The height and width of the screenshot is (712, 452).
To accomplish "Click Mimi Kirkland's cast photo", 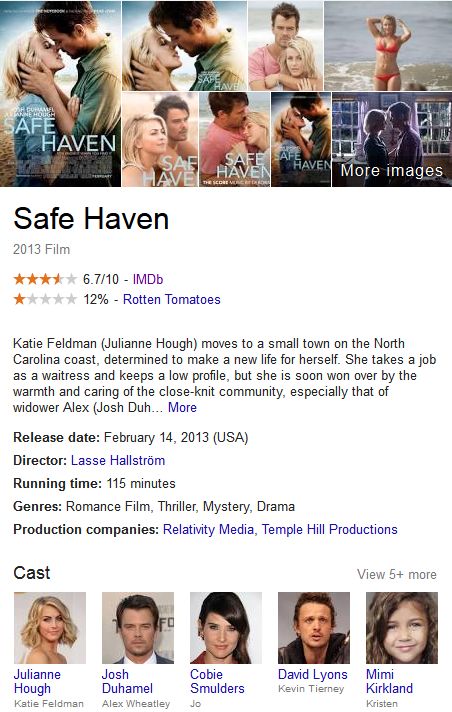I will pyautogui.click(x=402, y=628).
